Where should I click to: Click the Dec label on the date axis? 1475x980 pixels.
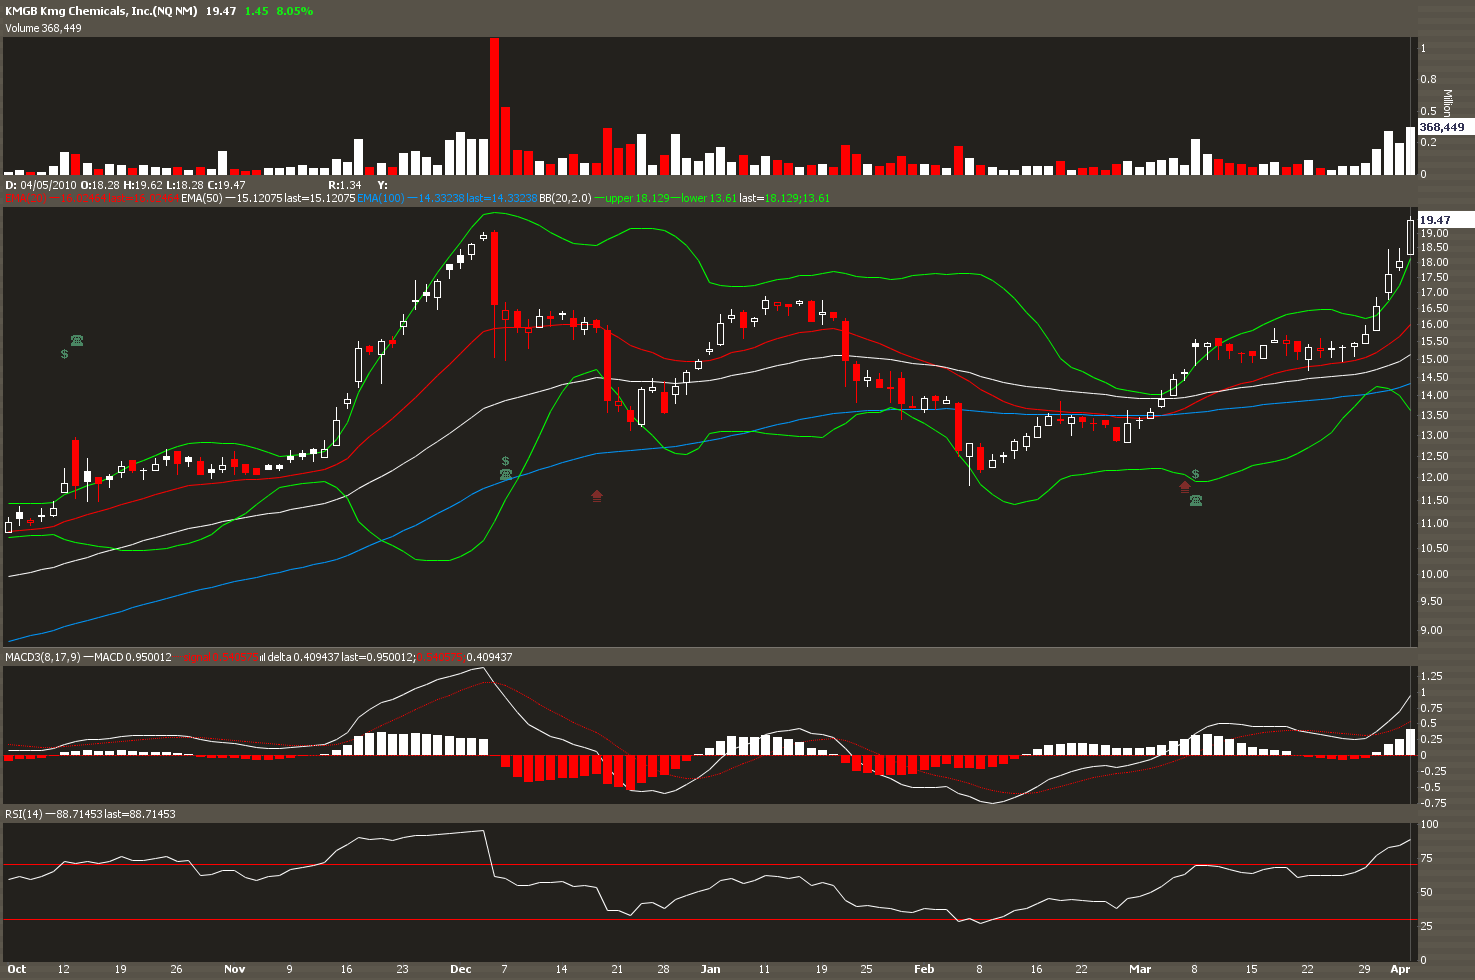[461, 969]
